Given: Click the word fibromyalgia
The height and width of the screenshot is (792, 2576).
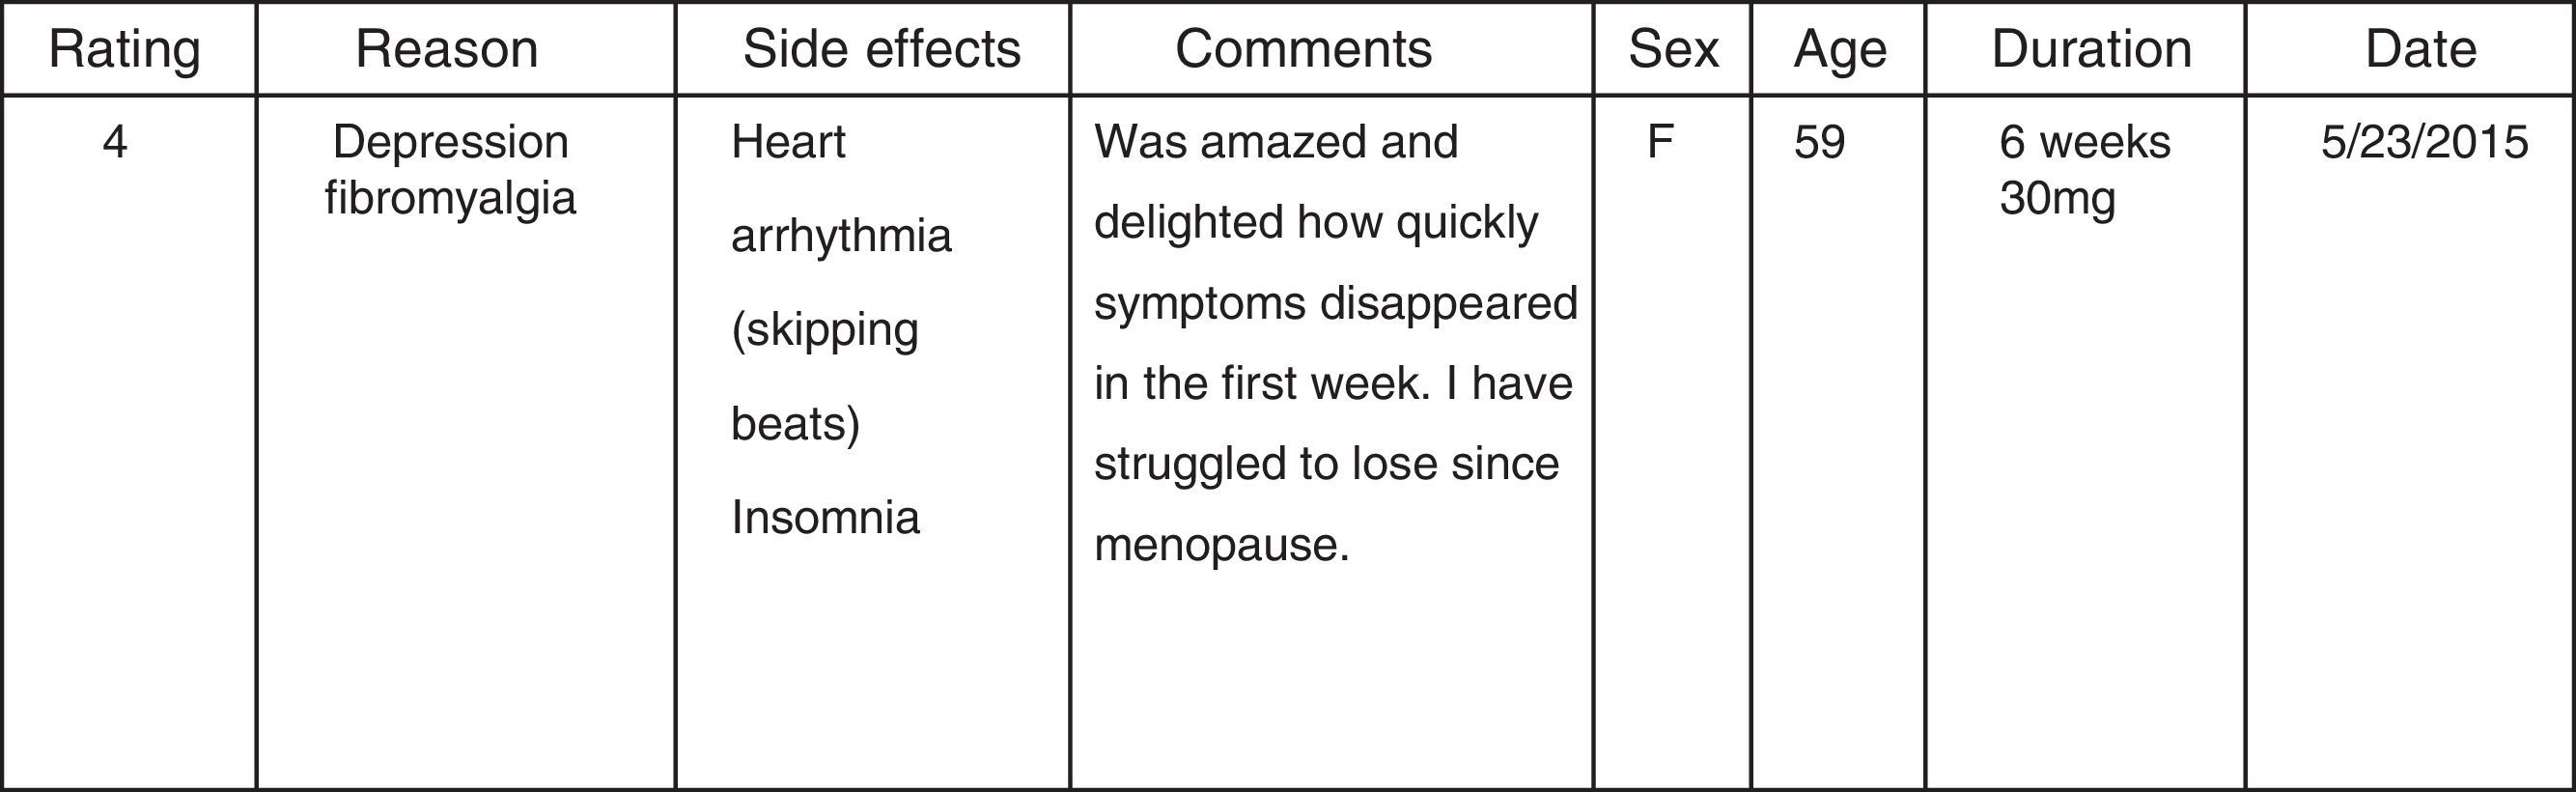Looking at the screenshot, I should 450,197.
